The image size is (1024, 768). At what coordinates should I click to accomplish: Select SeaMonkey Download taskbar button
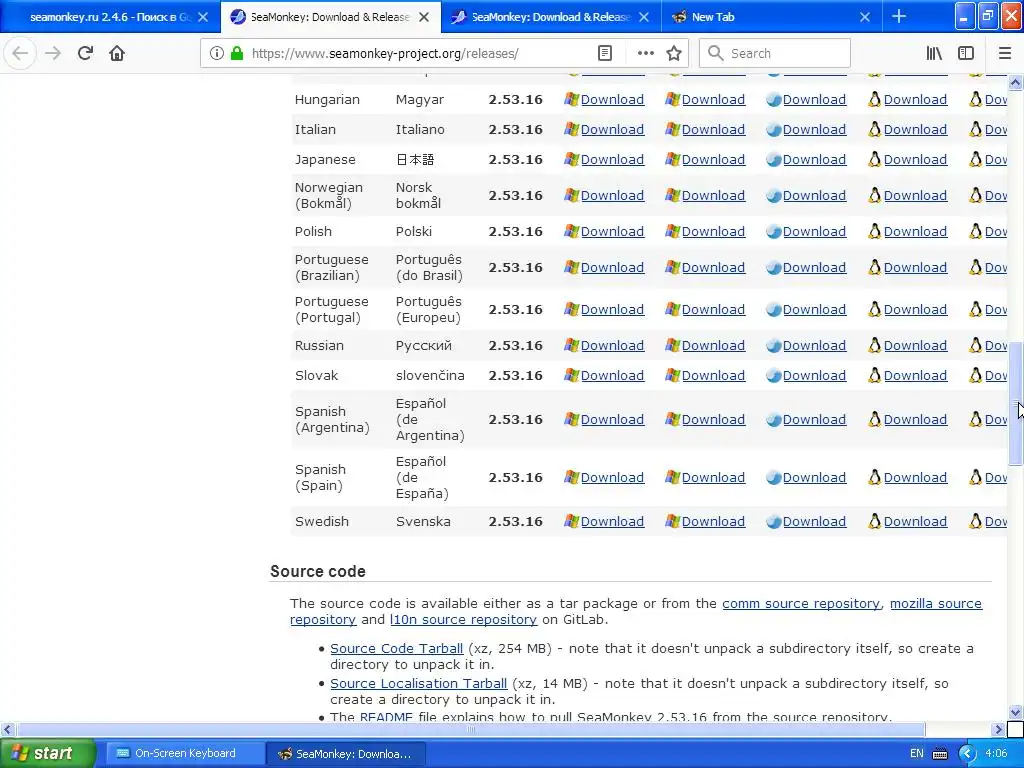click(345, 753)
